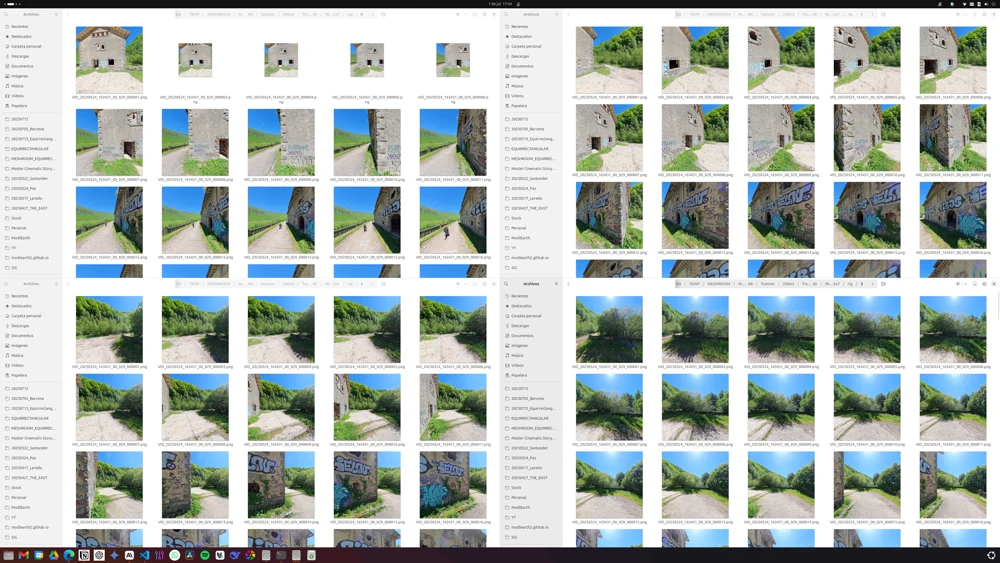
Task: Click TEMP in the bottom-left window path bar
Action: (194, 284)
